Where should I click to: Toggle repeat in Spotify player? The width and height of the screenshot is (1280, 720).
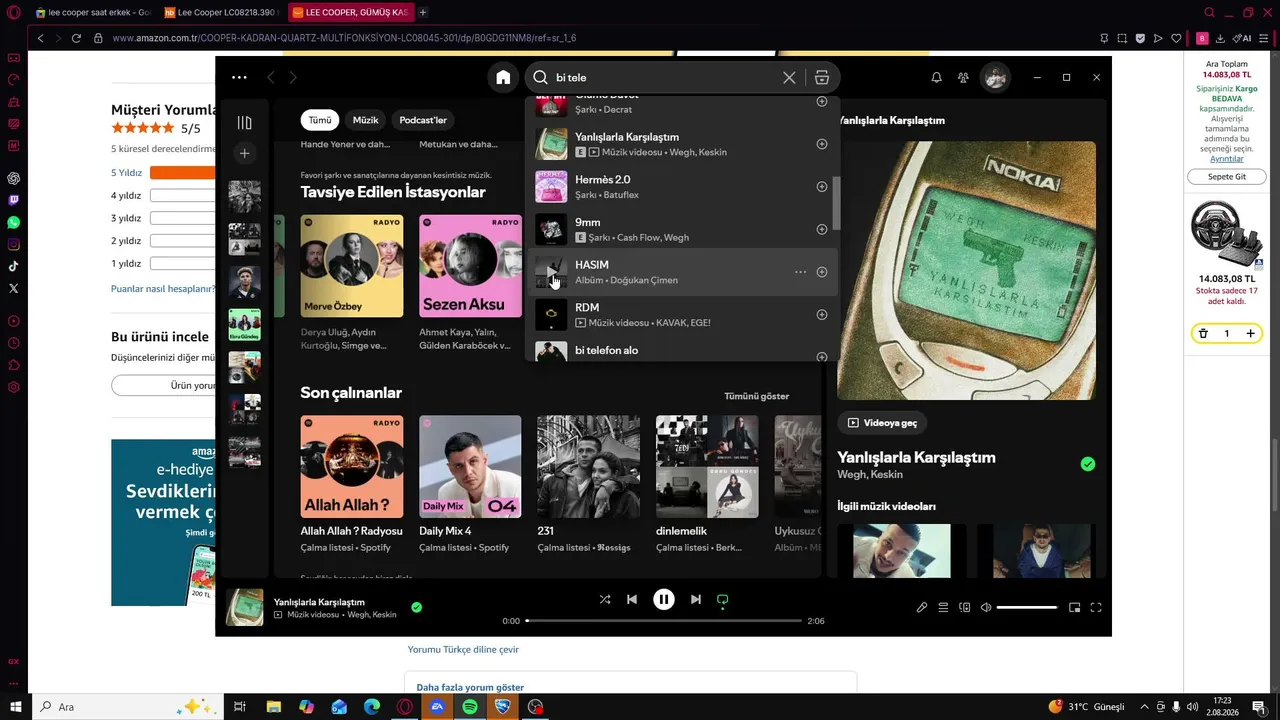pyautogui.click(x=723, y=600)
